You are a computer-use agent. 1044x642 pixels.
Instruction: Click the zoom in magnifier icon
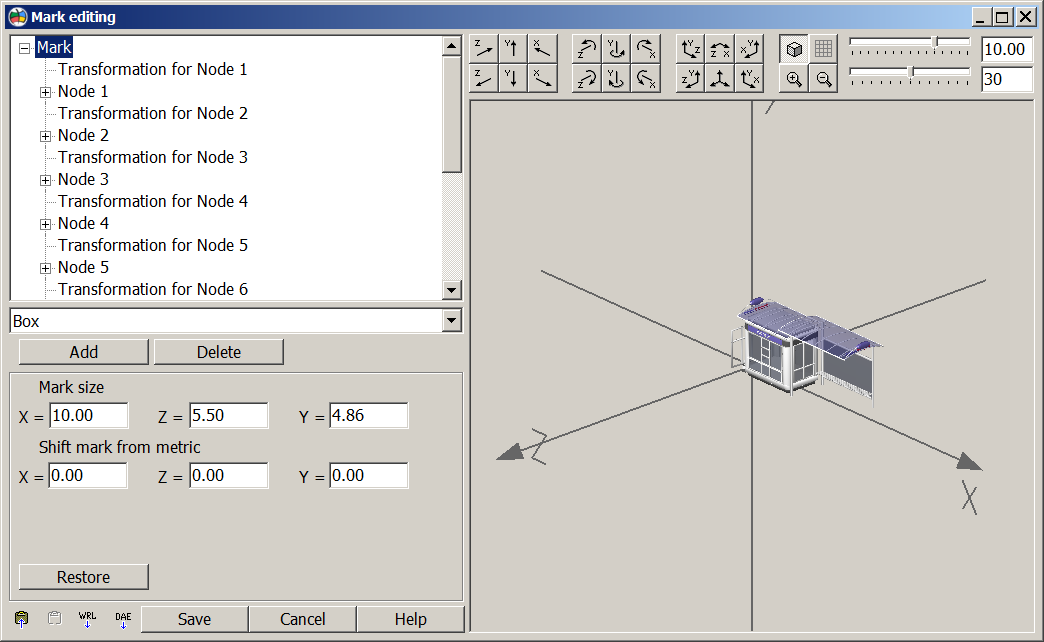pos(794,79)
